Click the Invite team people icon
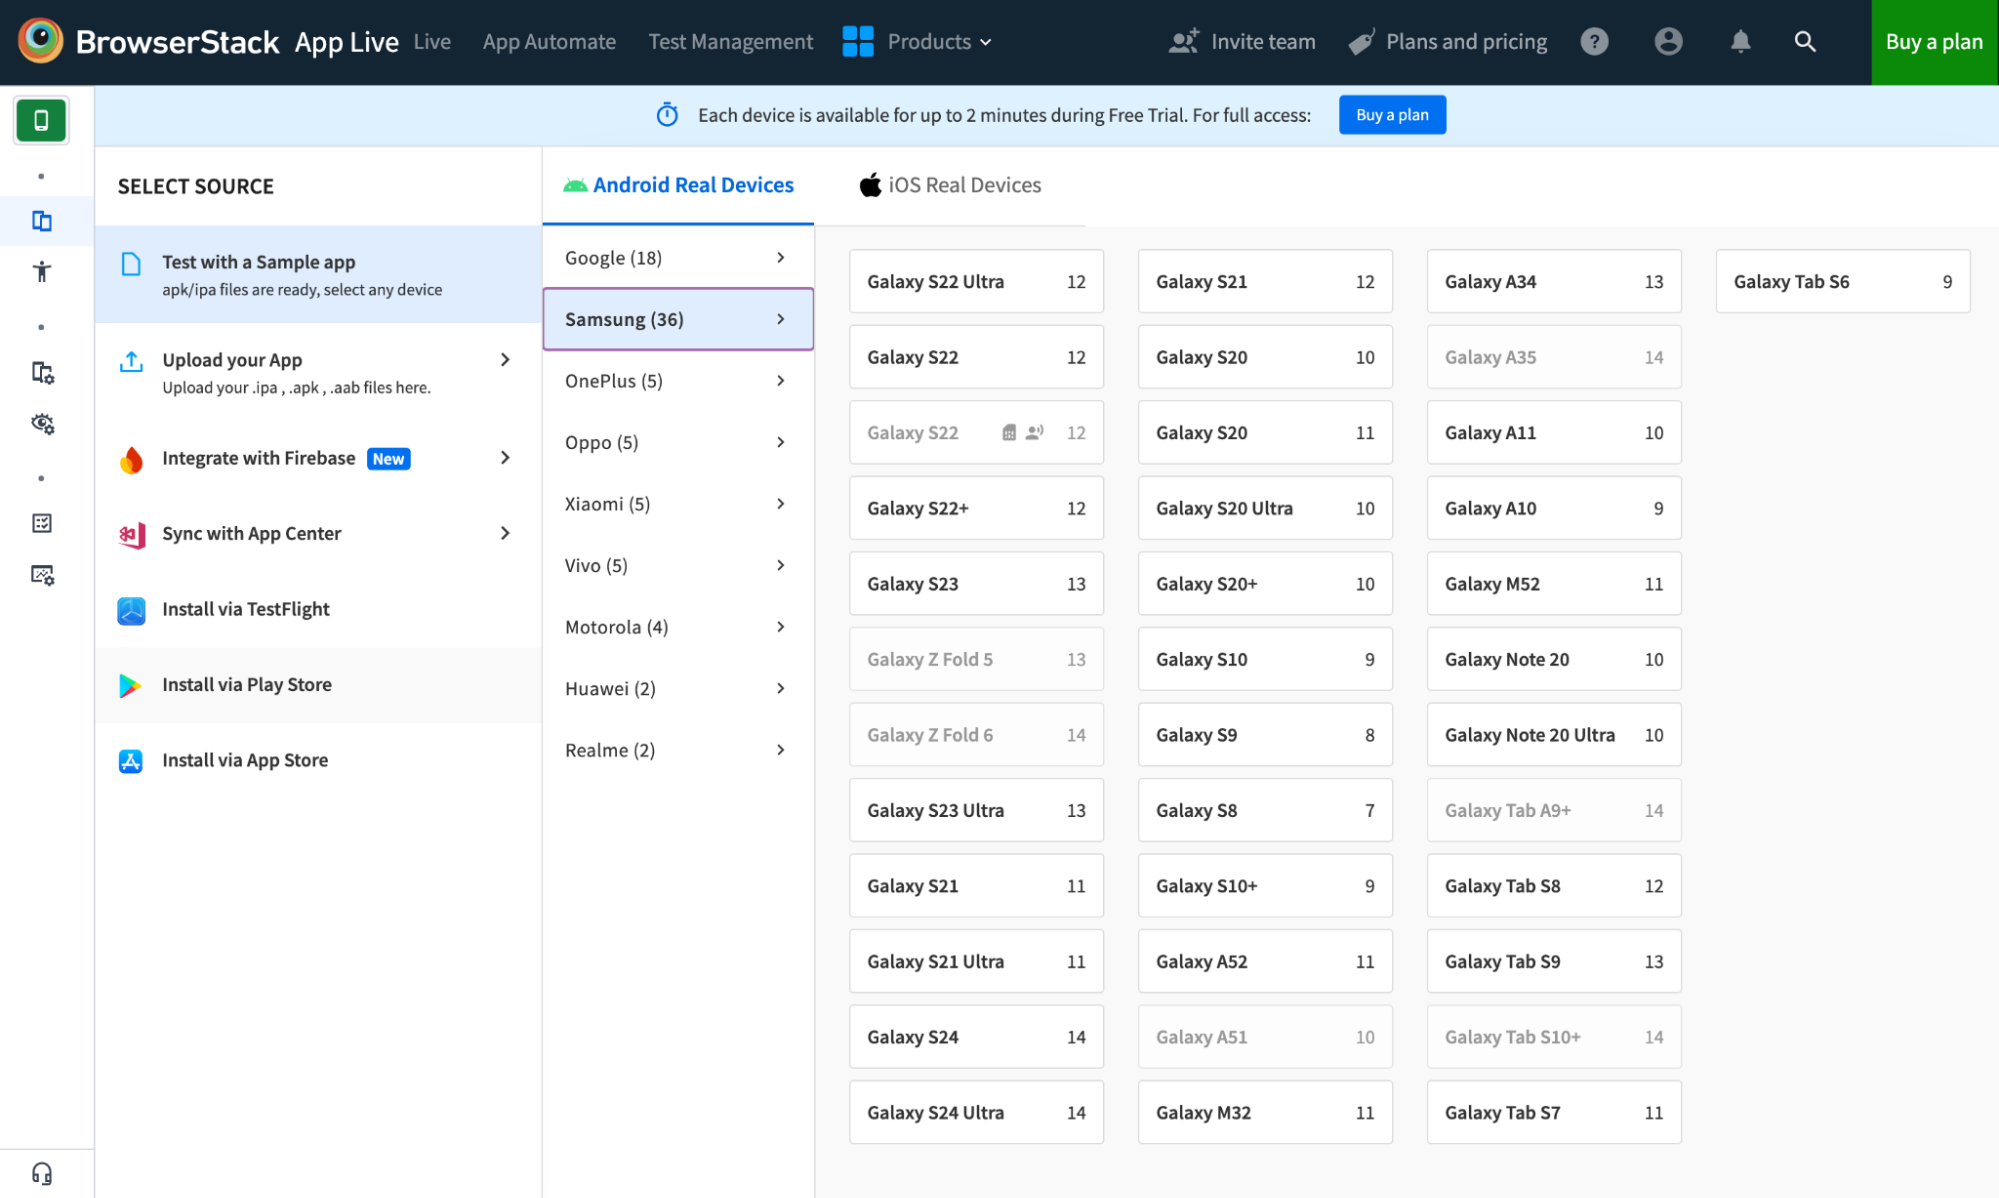The height and width of the screenshot is (1198, 1999). click(1184, 41)
